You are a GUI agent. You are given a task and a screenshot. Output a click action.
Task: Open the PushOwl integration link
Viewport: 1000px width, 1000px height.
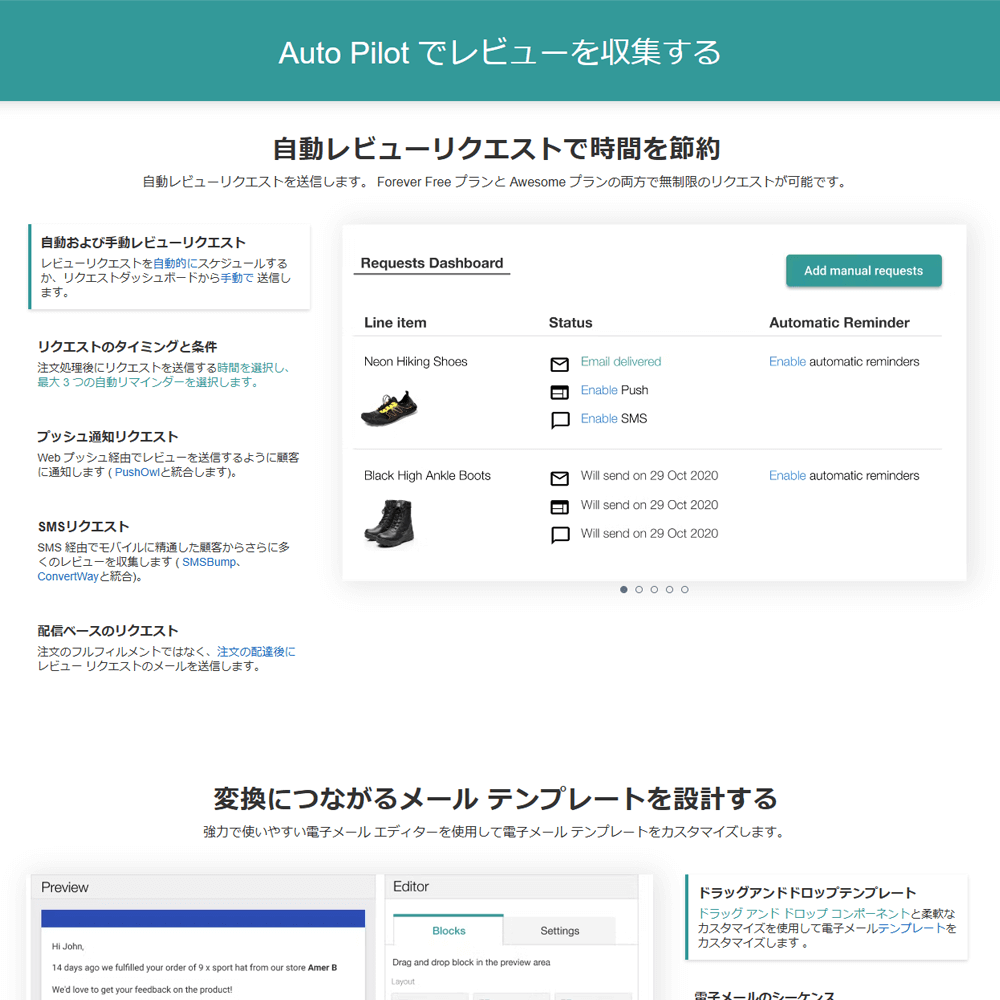coord(137,472)
